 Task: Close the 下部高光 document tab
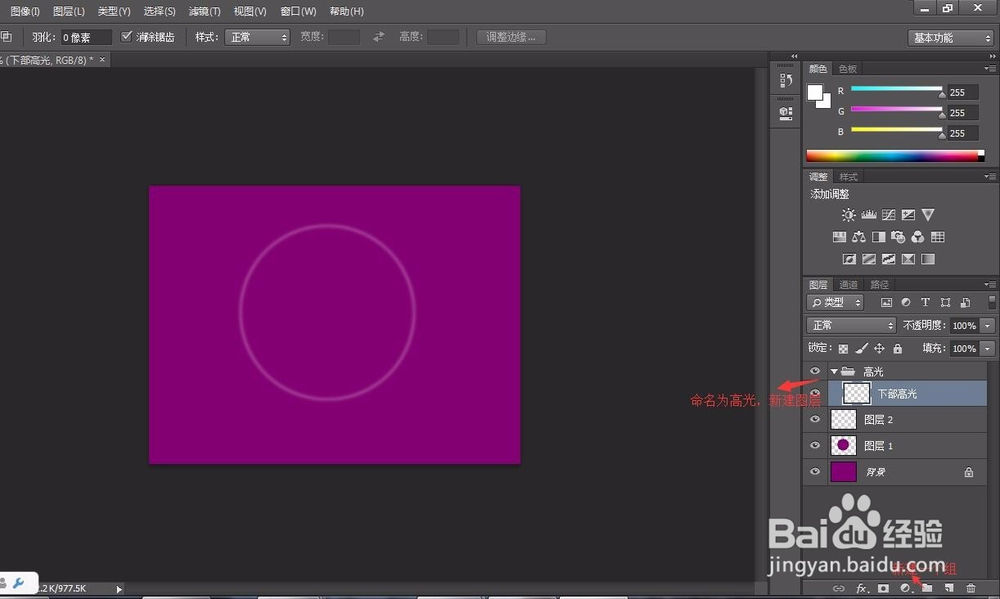pyautogui.click(x=102, y=59)
